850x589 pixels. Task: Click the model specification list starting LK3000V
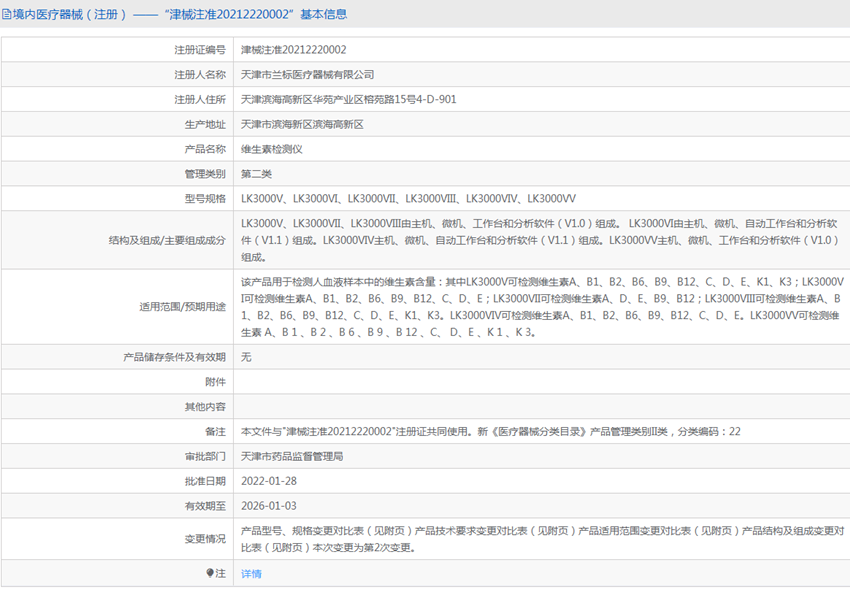[x=408, y=199]
